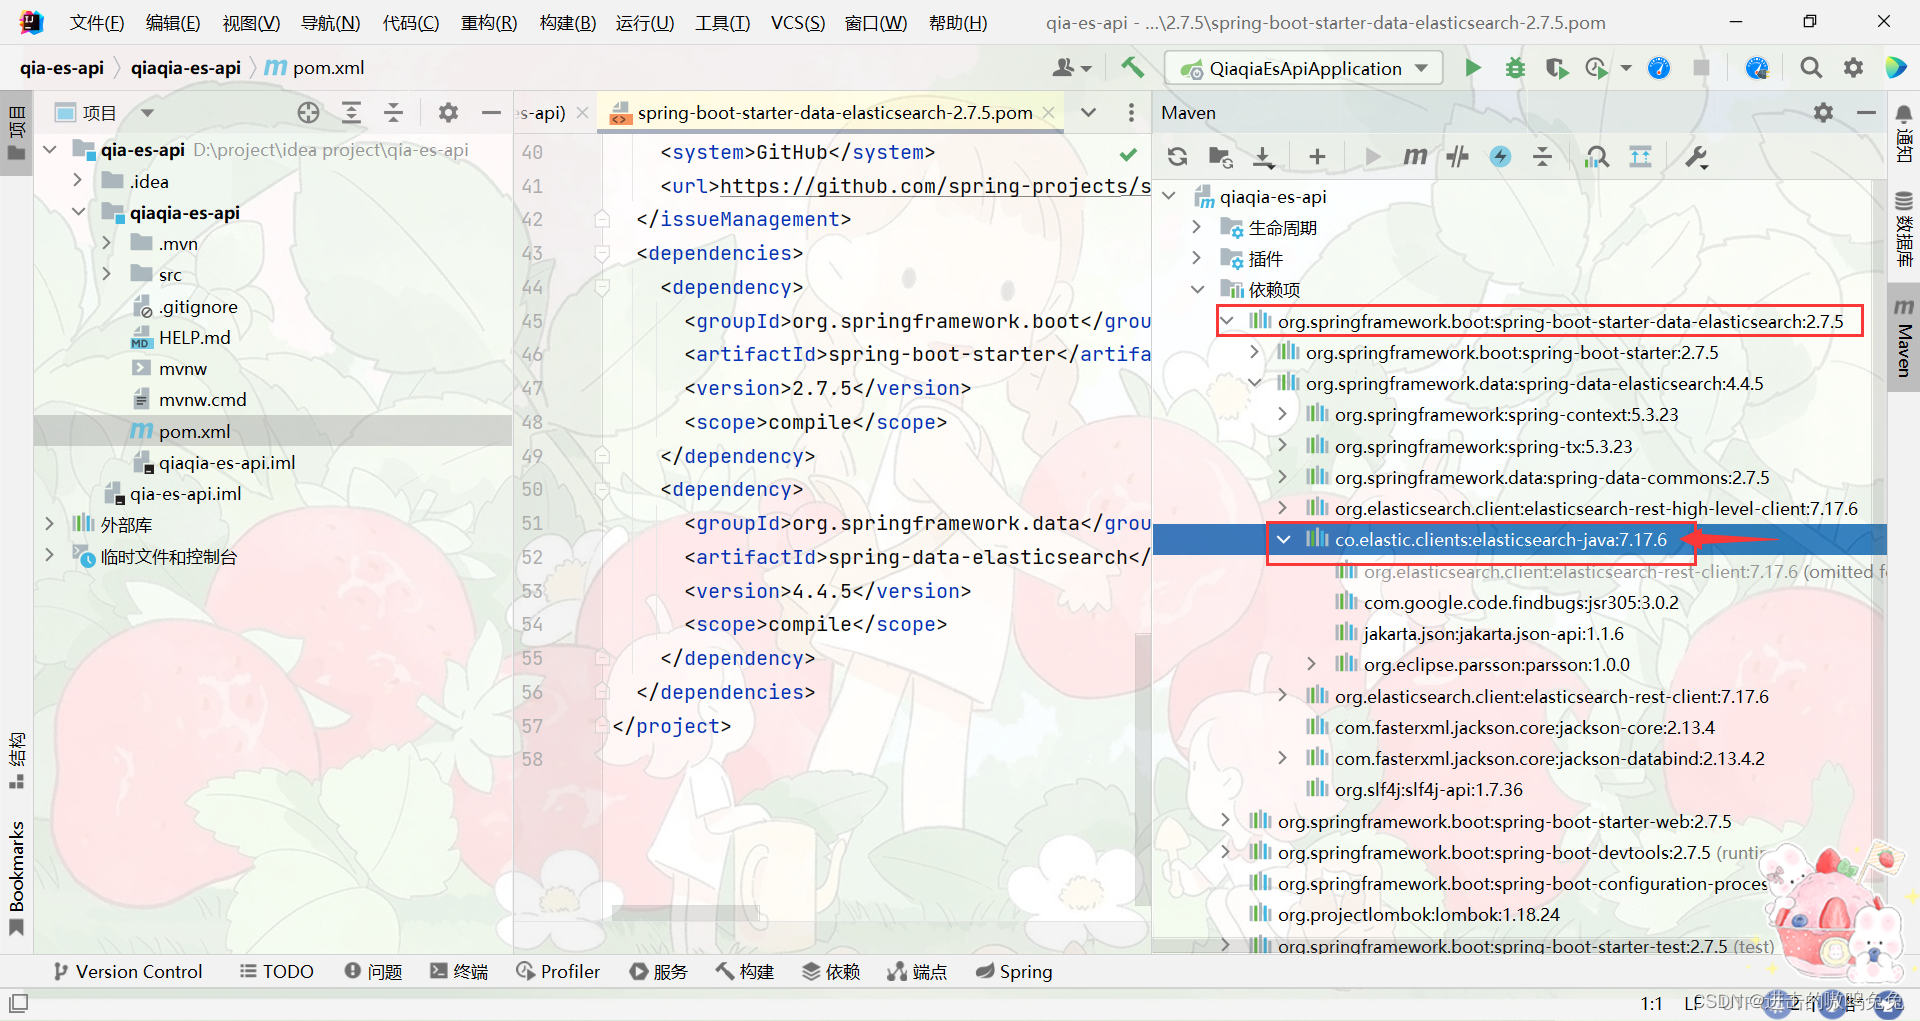Expand the 外部库 node
The image size is (1920, 1021).
click(49, 524)
